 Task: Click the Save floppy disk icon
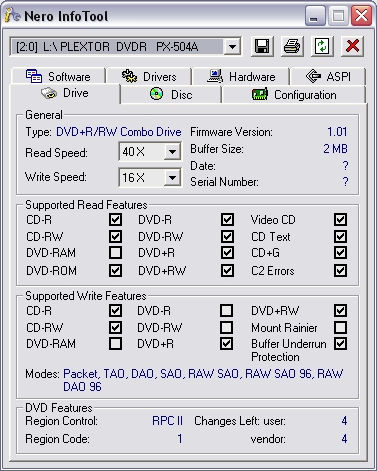click(262, 46)
